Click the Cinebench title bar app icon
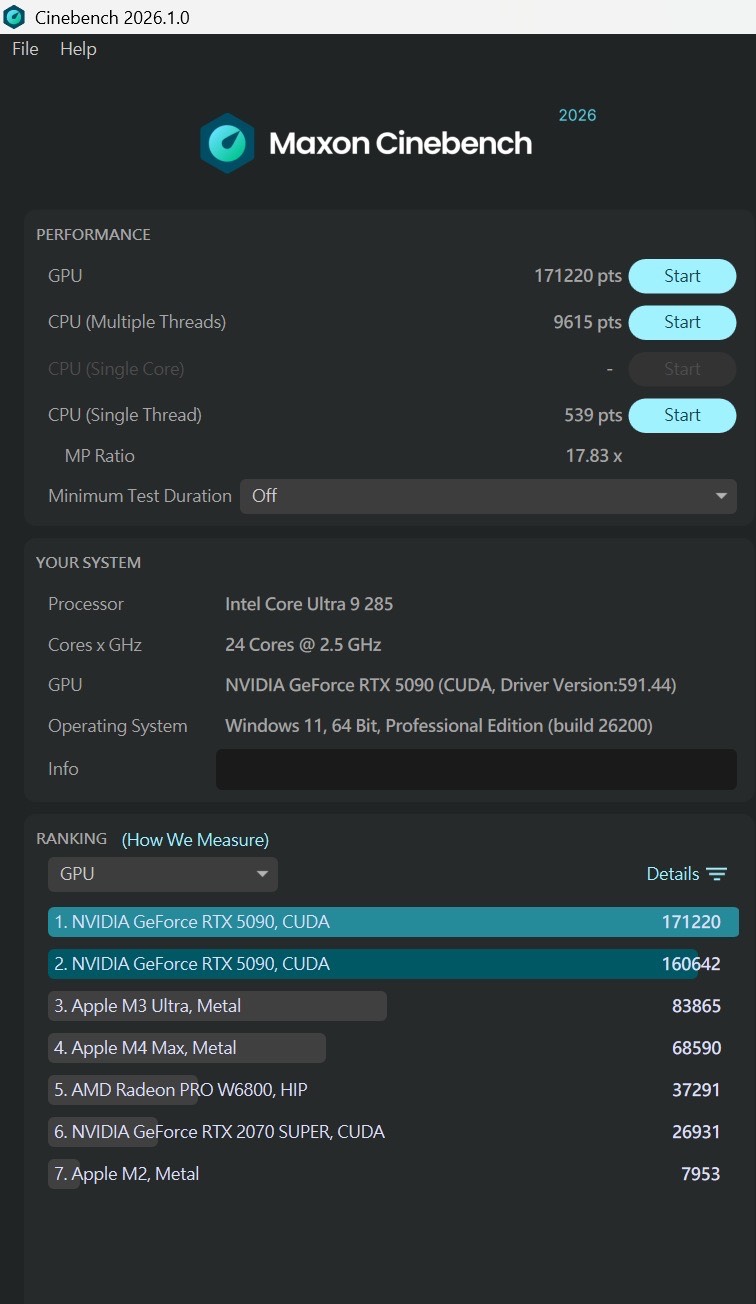756x1304 pixels. [15, 17]
